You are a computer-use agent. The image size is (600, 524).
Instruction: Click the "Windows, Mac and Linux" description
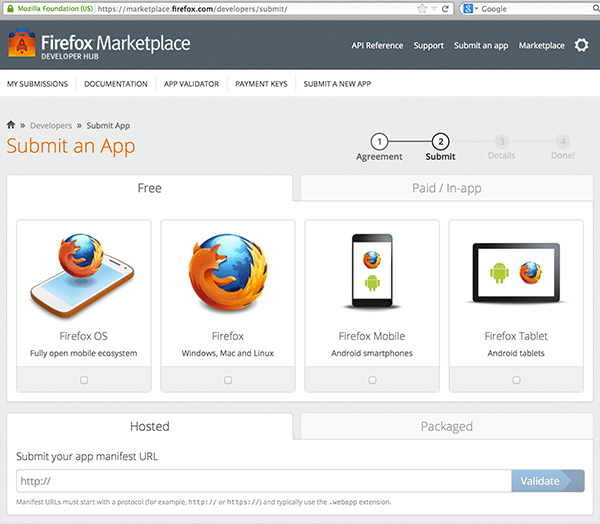tap(228, 353)
